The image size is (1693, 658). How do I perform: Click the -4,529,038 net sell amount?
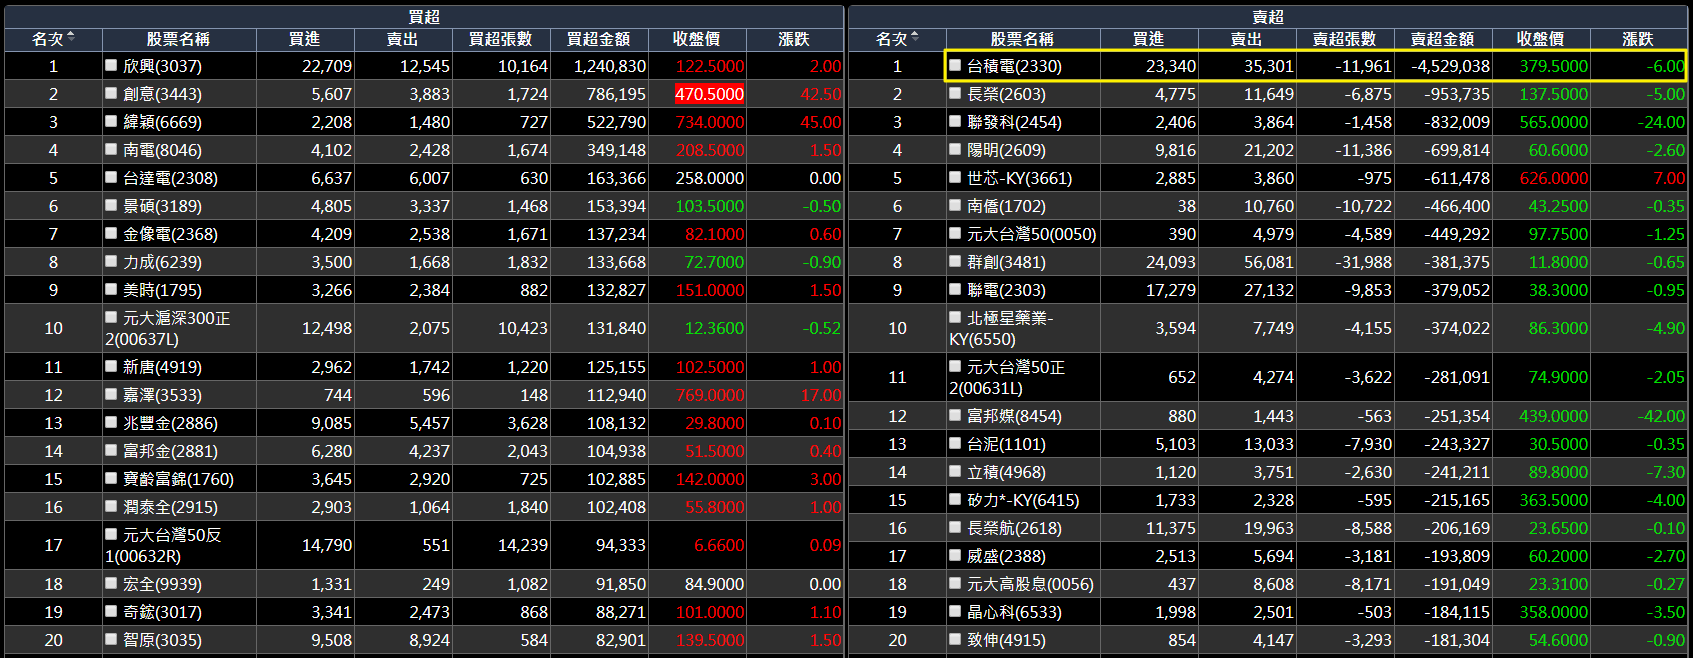pyautogui.click(x=1450, y=66)
